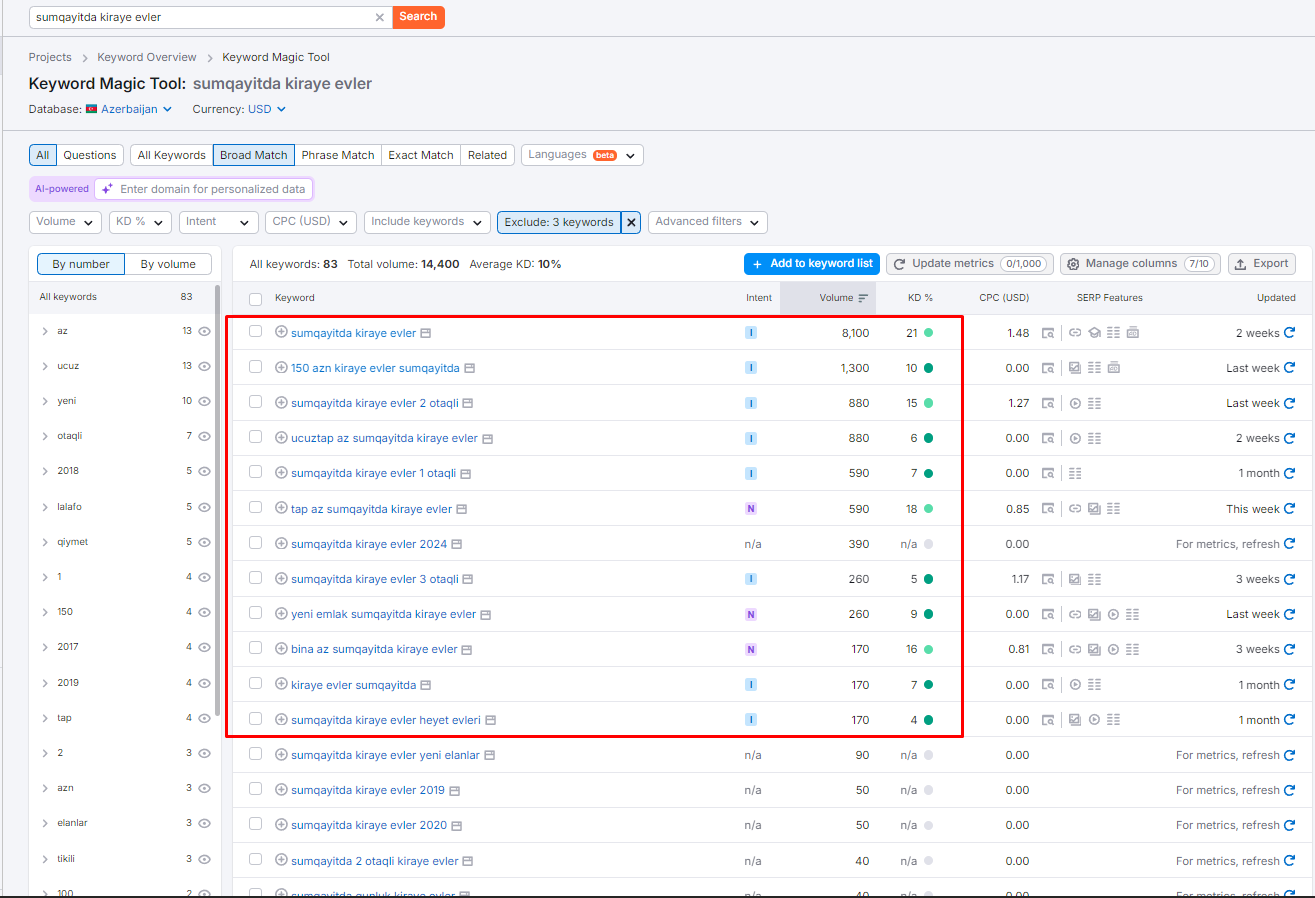Screen dimensions: 1315x898
Task: Select the All Keywords match tab
Action: coord(171,155)
